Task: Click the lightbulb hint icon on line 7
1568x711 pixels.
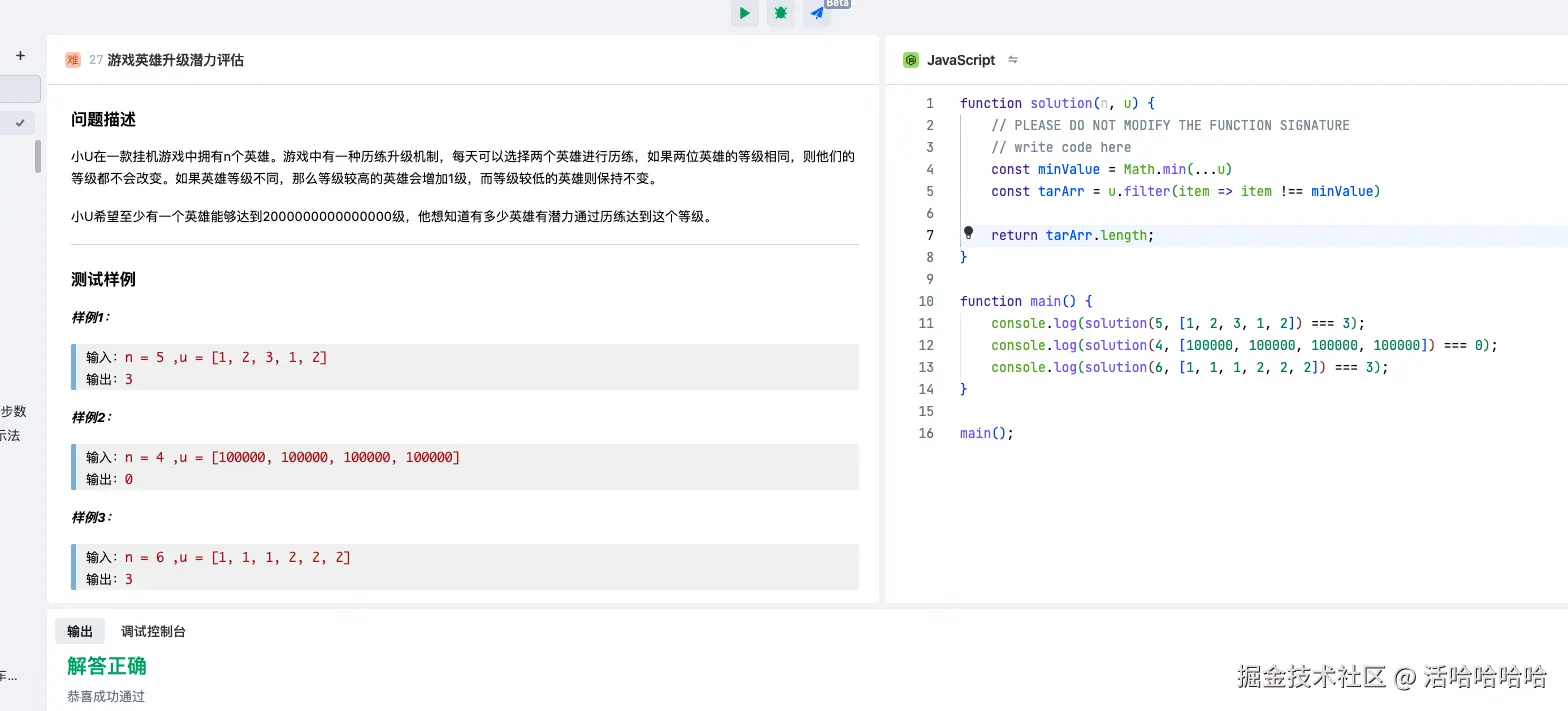Action: 968,234
